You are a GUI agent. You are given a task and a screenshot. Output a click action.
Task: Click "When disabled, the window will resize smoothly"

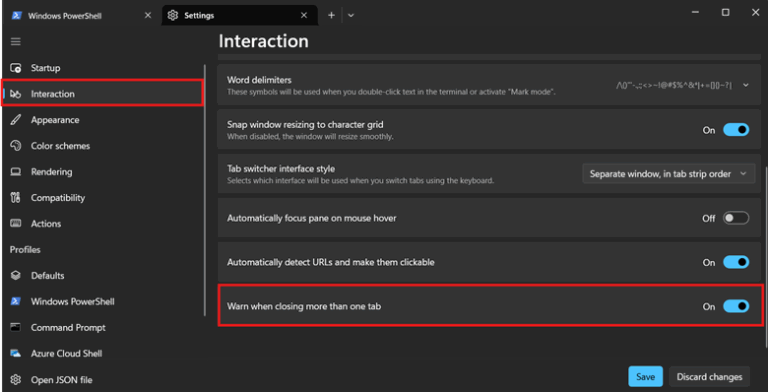coord(310,137)
